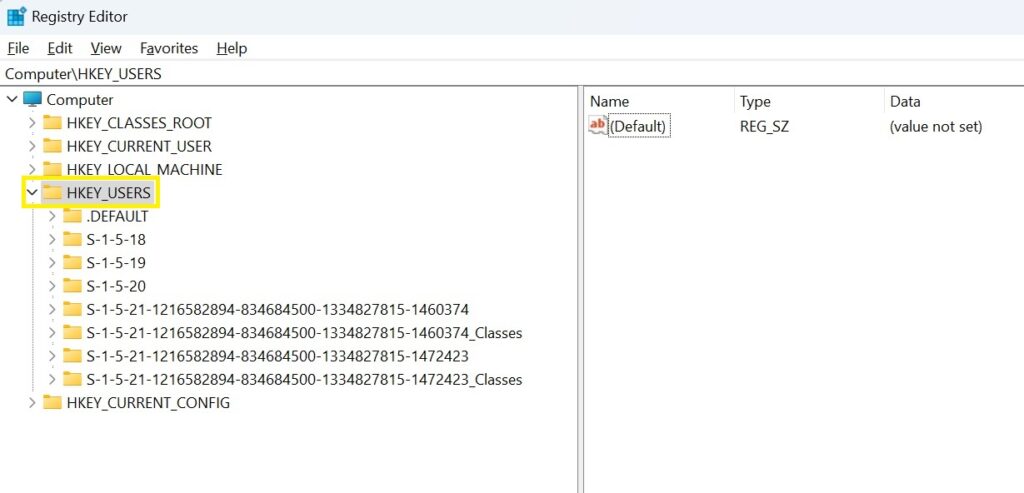The image size is (1024, 493).
Task: Select the S-1-5-21-1216582894-834684500-1334827815-1460374 label
Action: (278, 310)
